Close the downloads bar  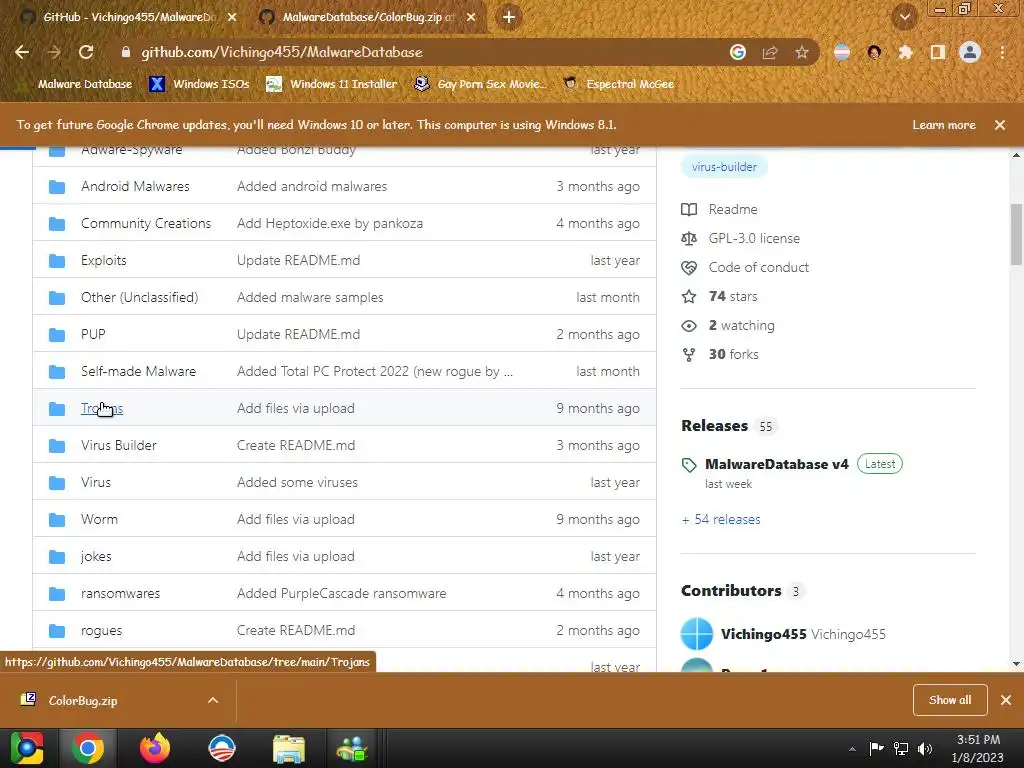pyautogui.click(x=1006, y=700)
